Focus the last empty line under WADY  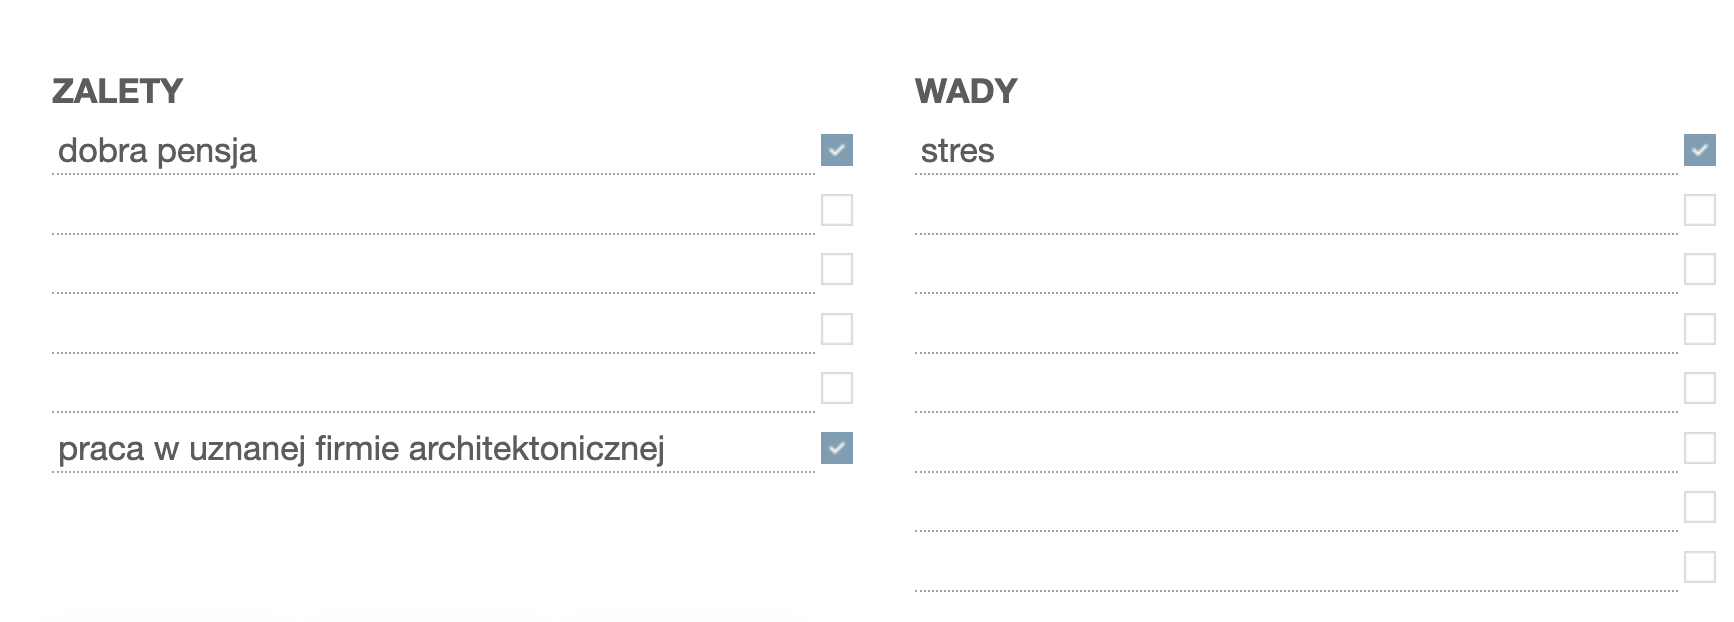(1296, 568)
